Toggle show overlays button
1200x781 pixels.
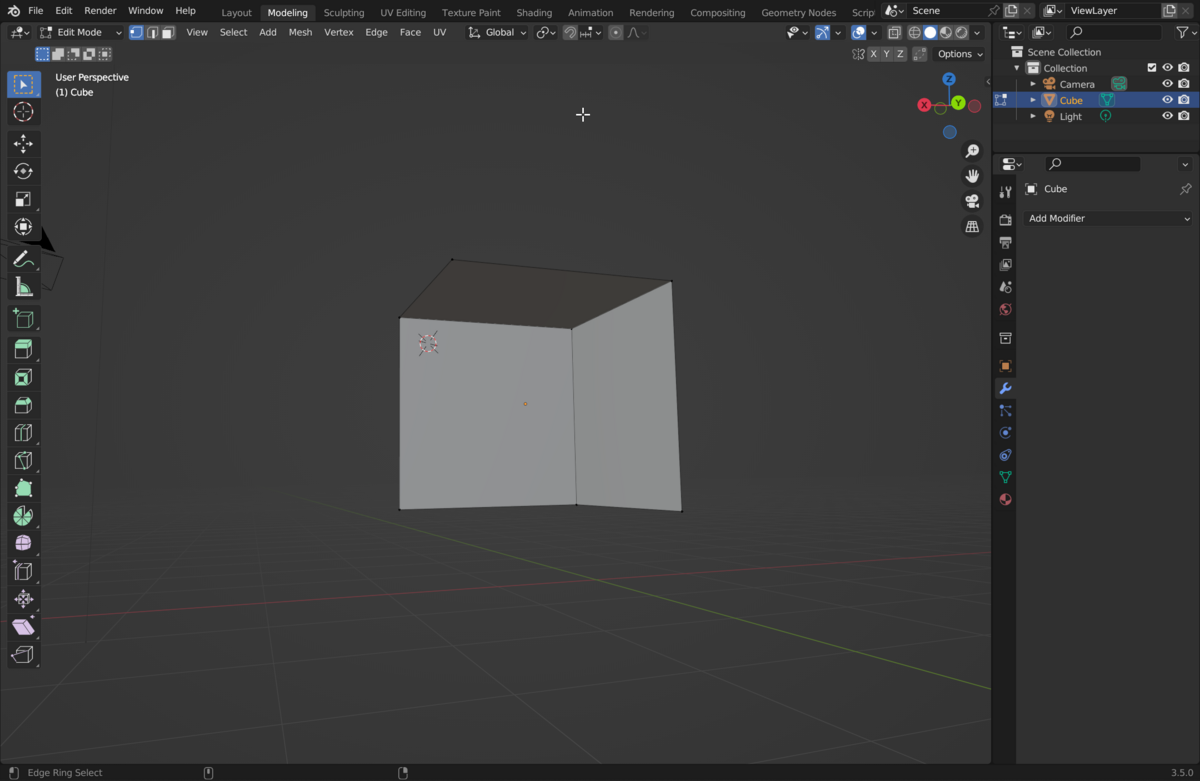(x=859, y=32)
